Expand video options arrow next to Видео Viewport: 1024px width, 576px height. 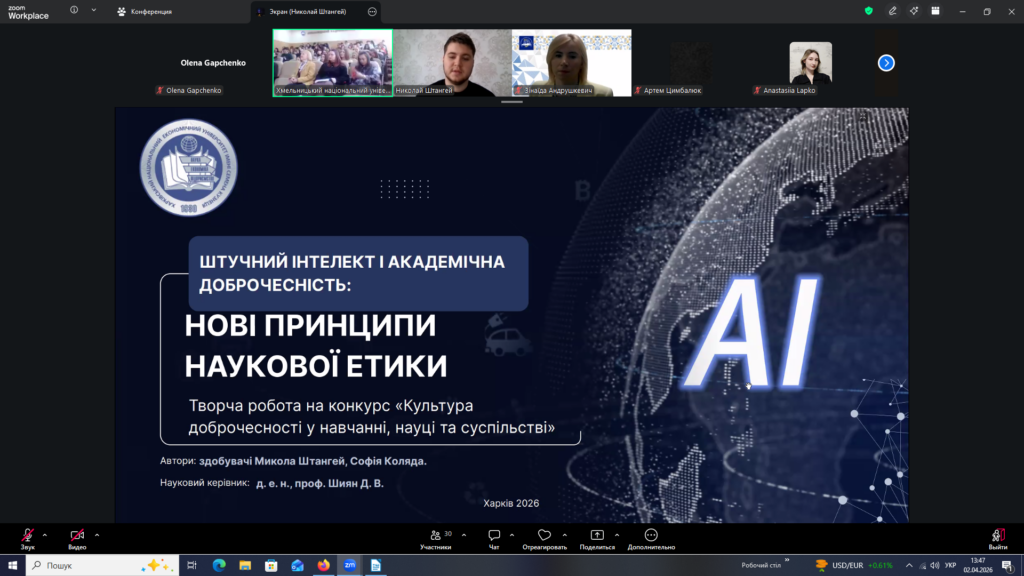point(97,534)
